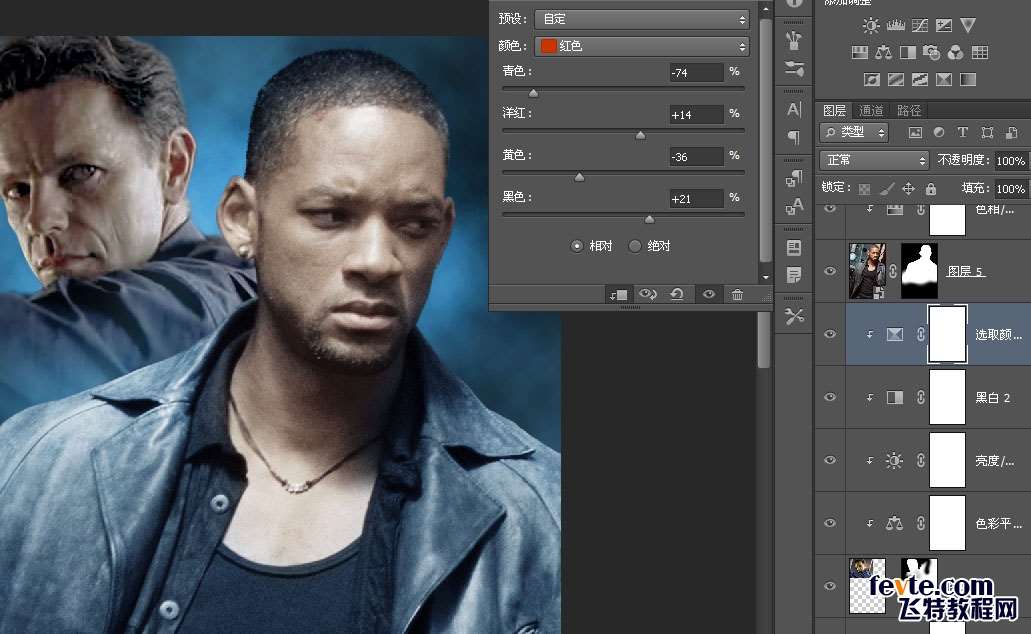Hide the 黑白 2 layer via its eye icon
The height and width of the screenshot is (634, 1031).
pos(830,397)
